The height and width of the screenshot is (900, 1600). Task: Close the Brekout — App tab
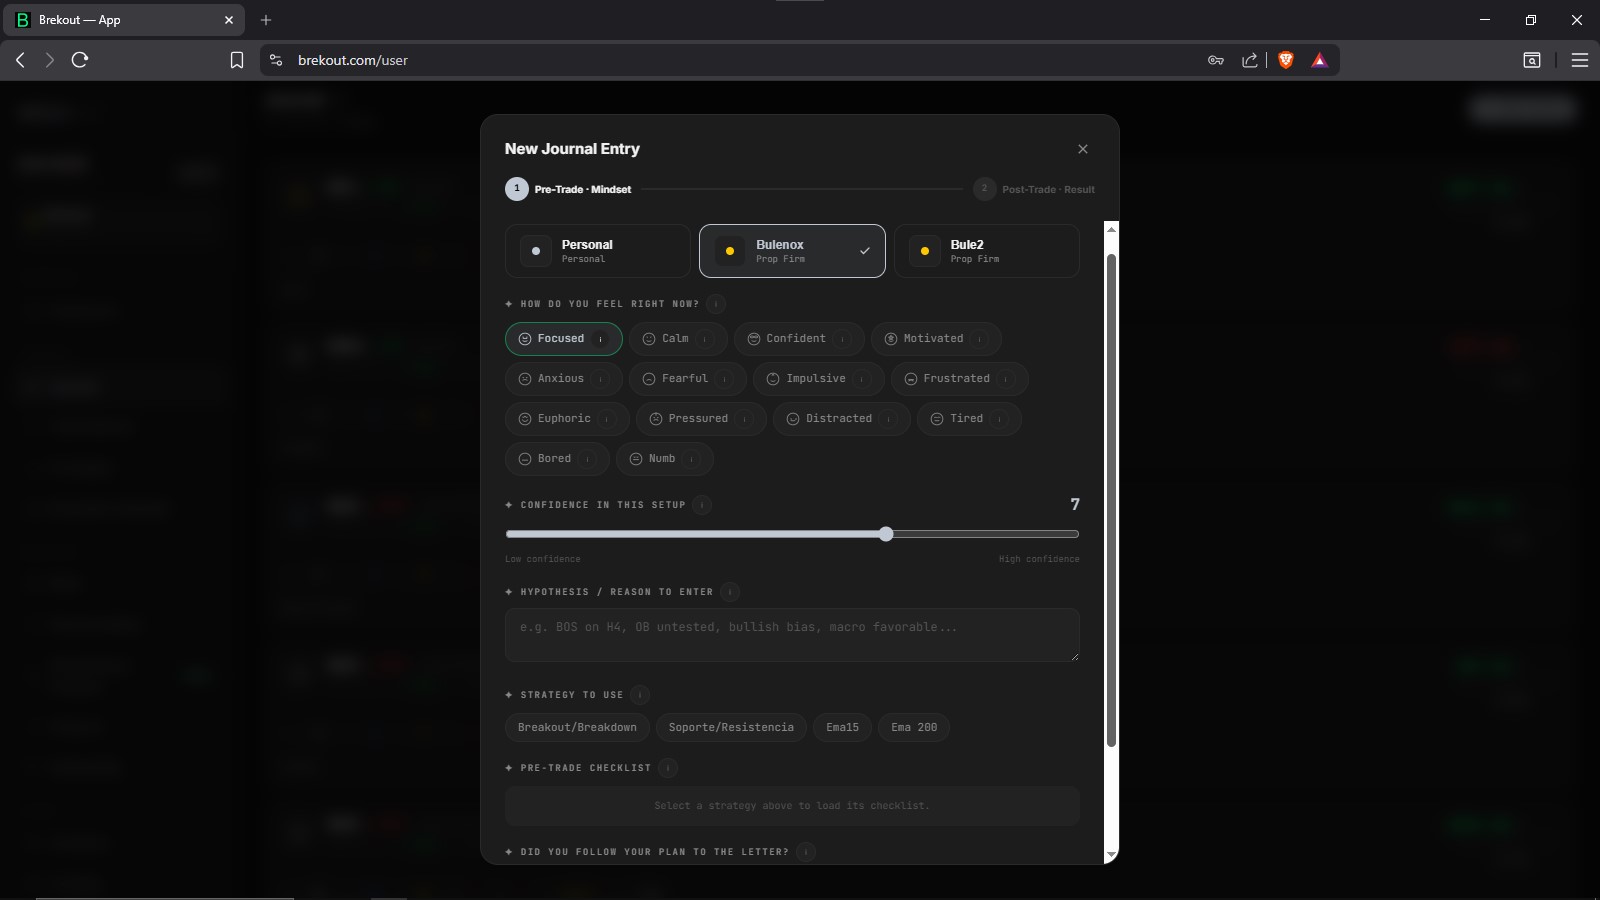pos(229,20)
